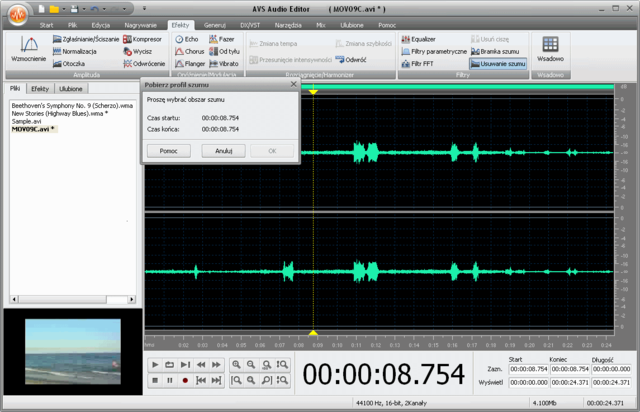Open the Mix ribbon tab
Screen dimensions: 640x412
pos(320,25)
